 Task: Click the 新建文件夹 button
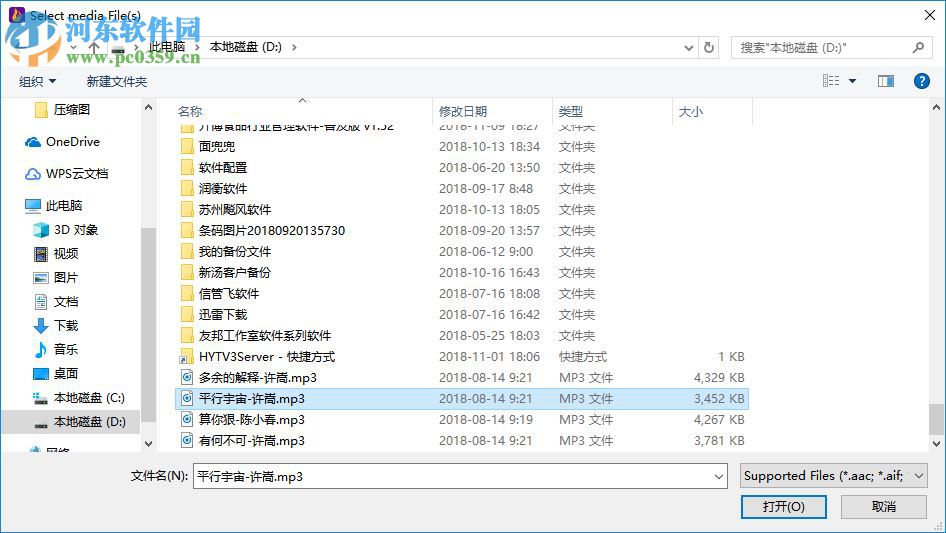(x=116, y=81)
